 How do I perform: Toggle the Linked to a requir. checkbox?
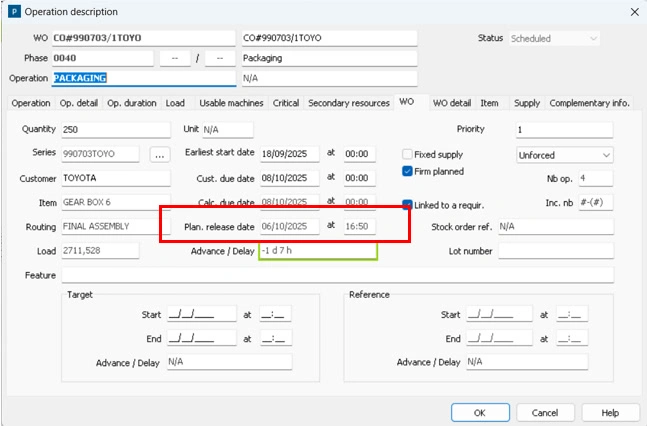coord(407,204)
